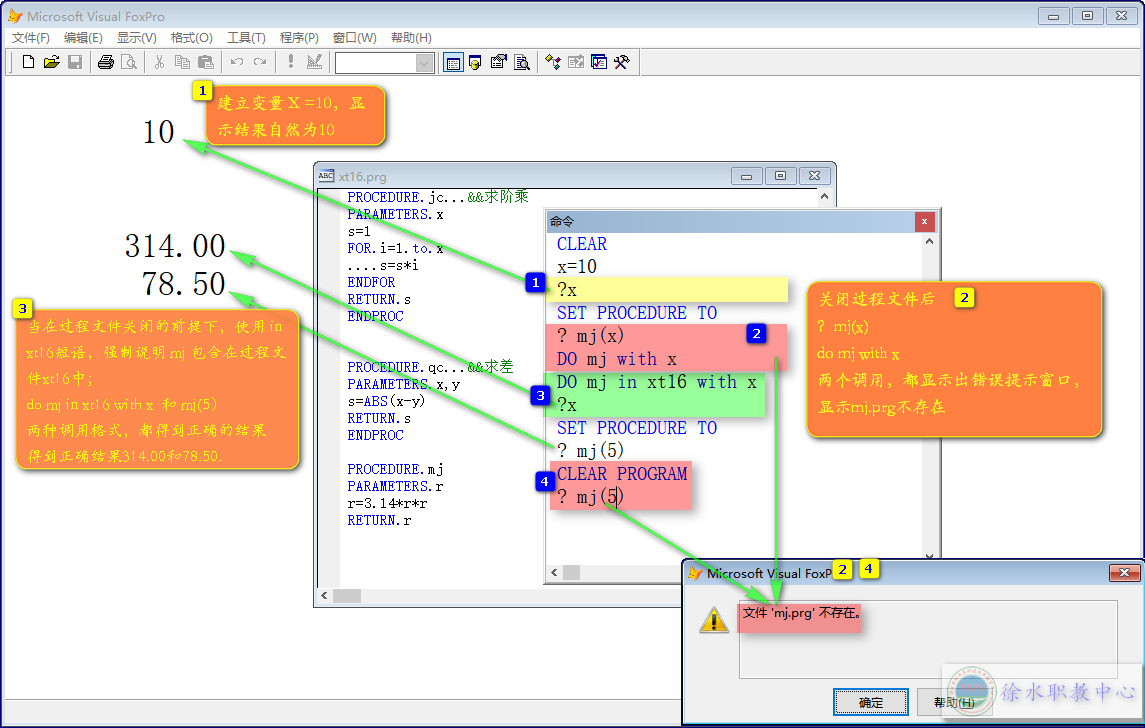Click '? mj(5)' line above CLEAR PROGRAM
Viewport: 1145px width, 728px height.
click(590, 451)
